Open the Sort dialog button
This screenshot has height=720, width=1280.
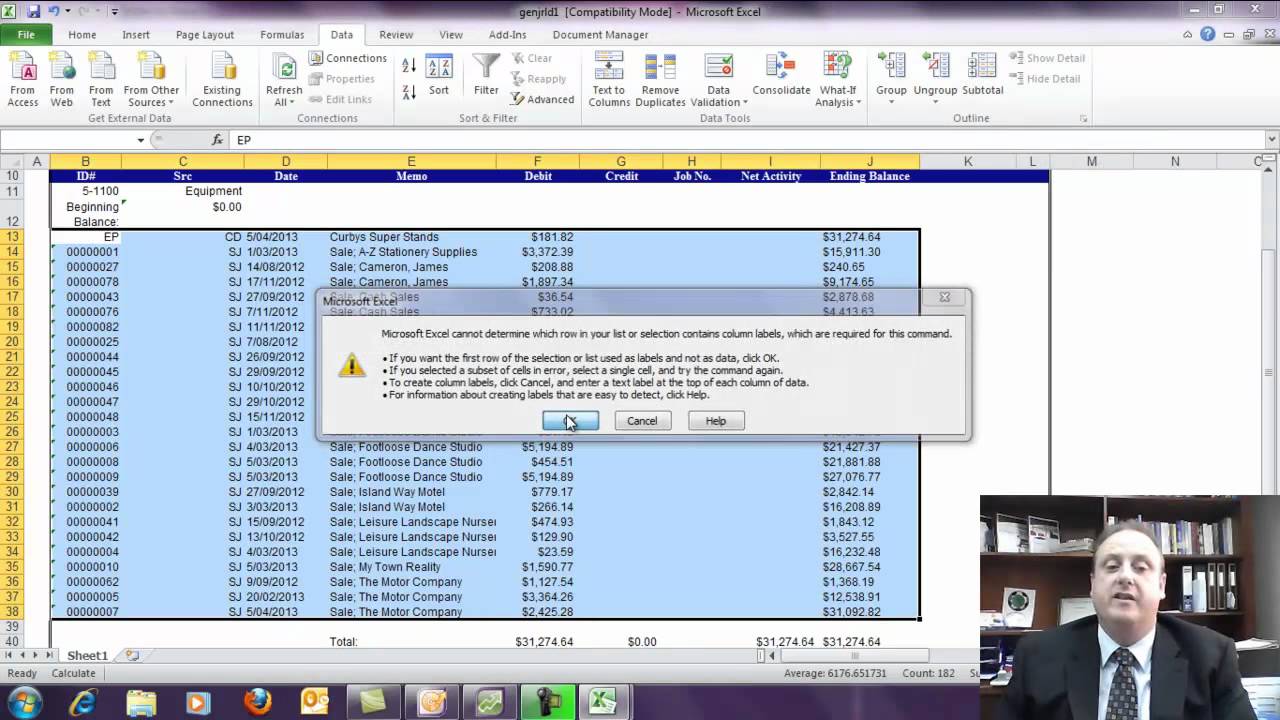tap(439, 75)
